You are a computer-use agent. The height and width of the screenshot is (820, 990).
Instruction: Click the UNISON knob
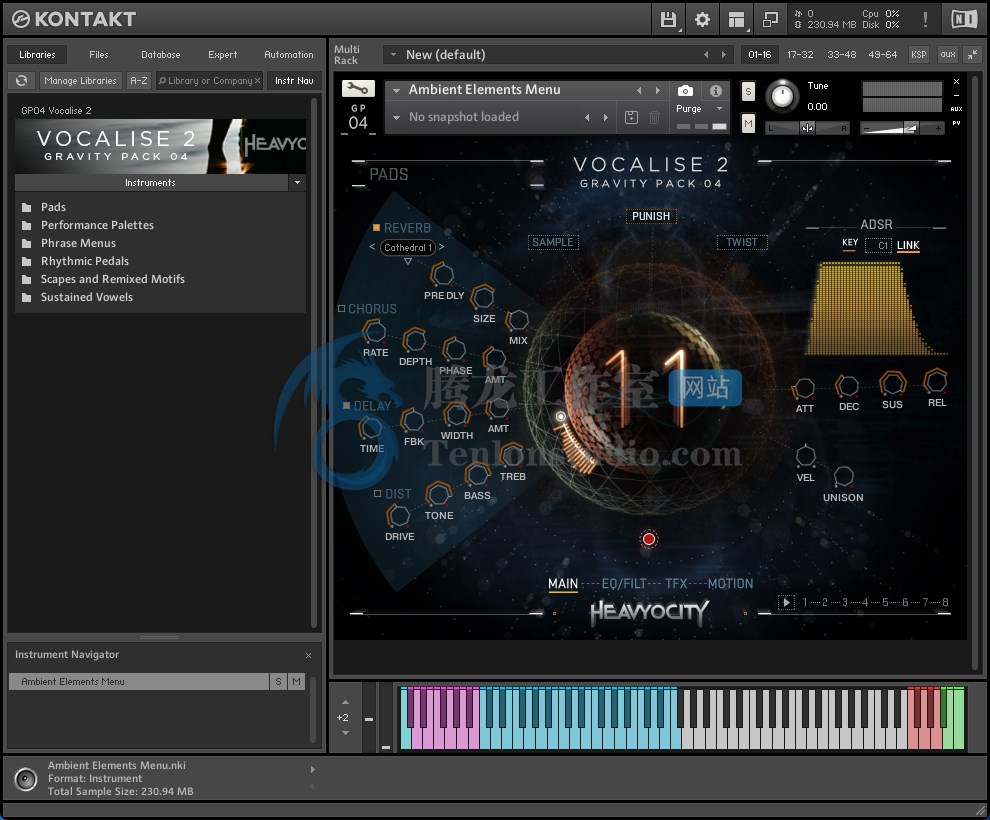tap(844, 477)
